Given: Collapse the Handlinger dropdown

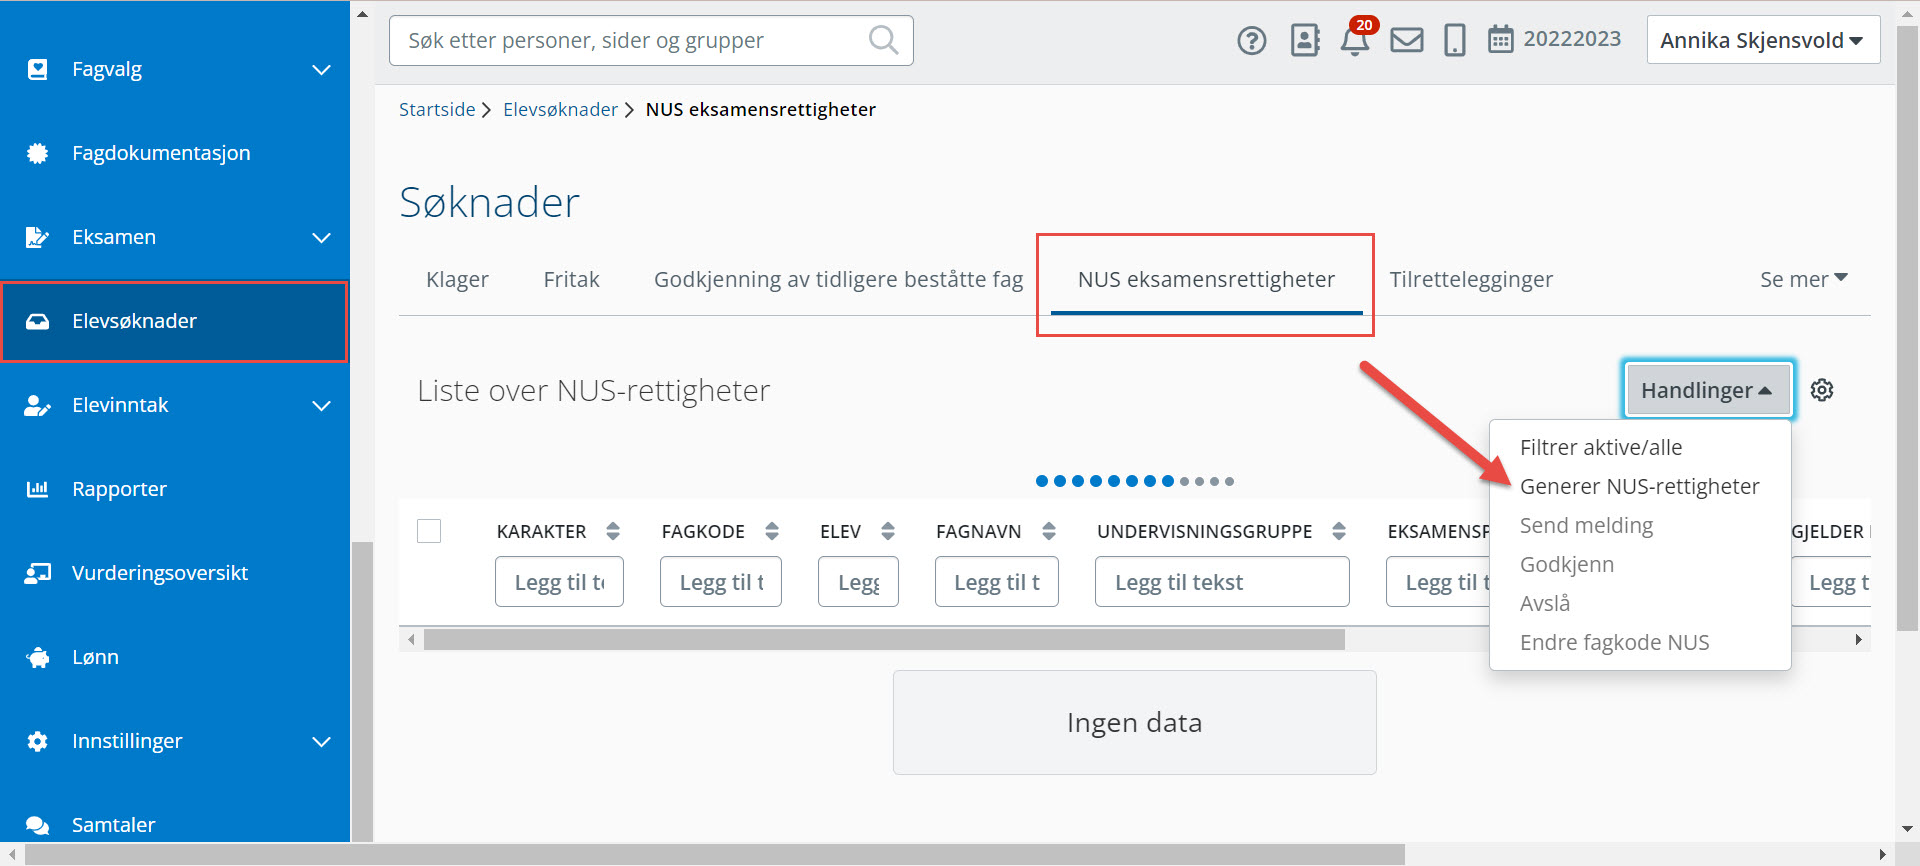Looking at the screenshot, I should click(x=1707, y=390).
